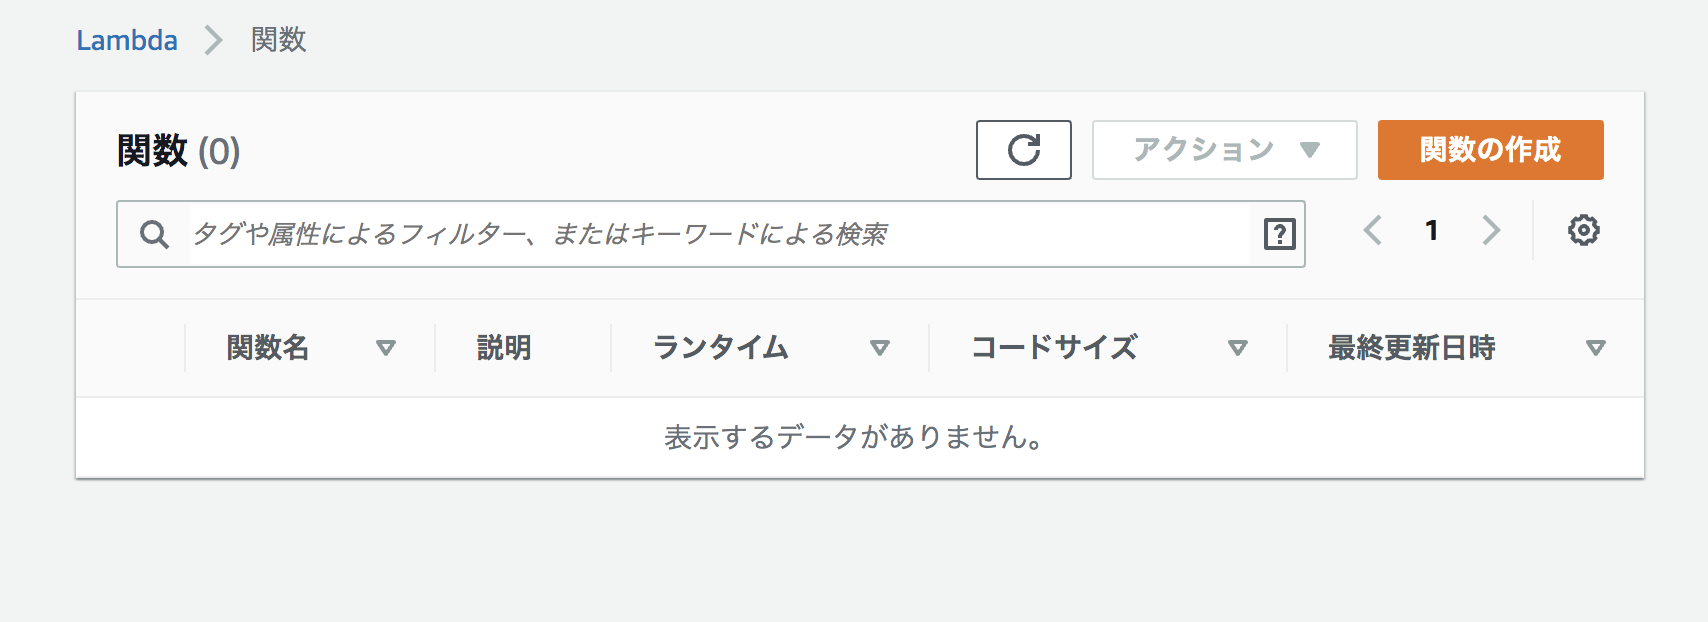Click the previous page arrow

[x=1371, y=230]
